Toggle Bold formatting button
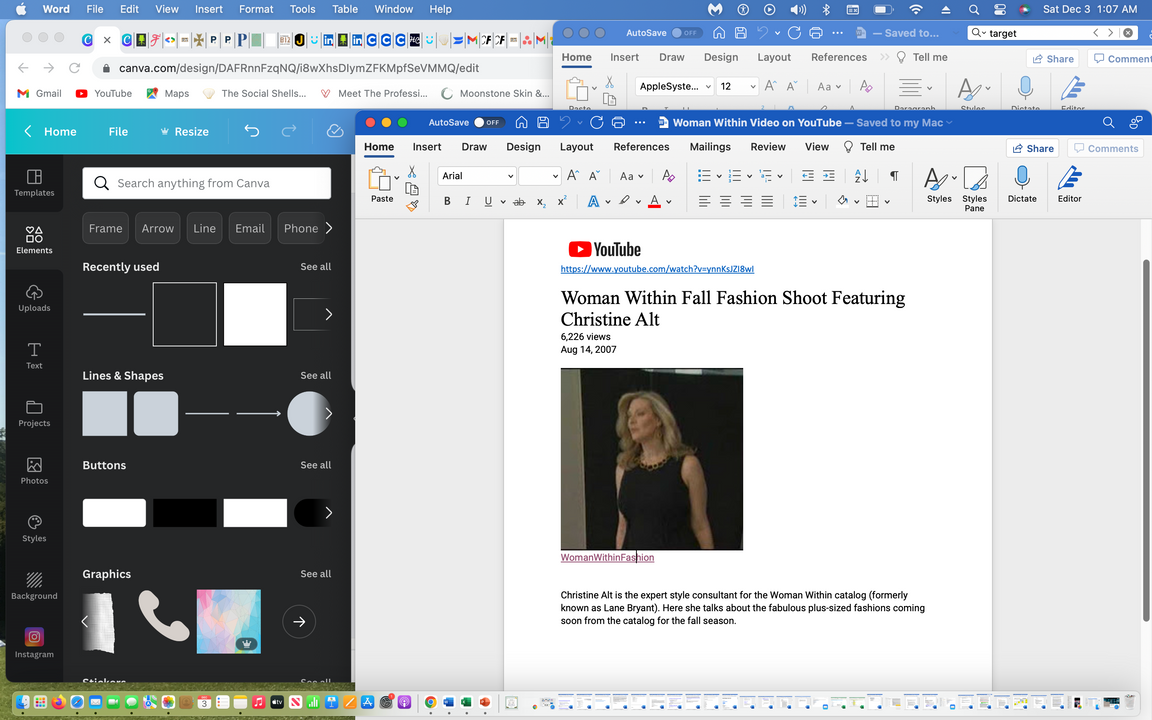 coord(447,201)
